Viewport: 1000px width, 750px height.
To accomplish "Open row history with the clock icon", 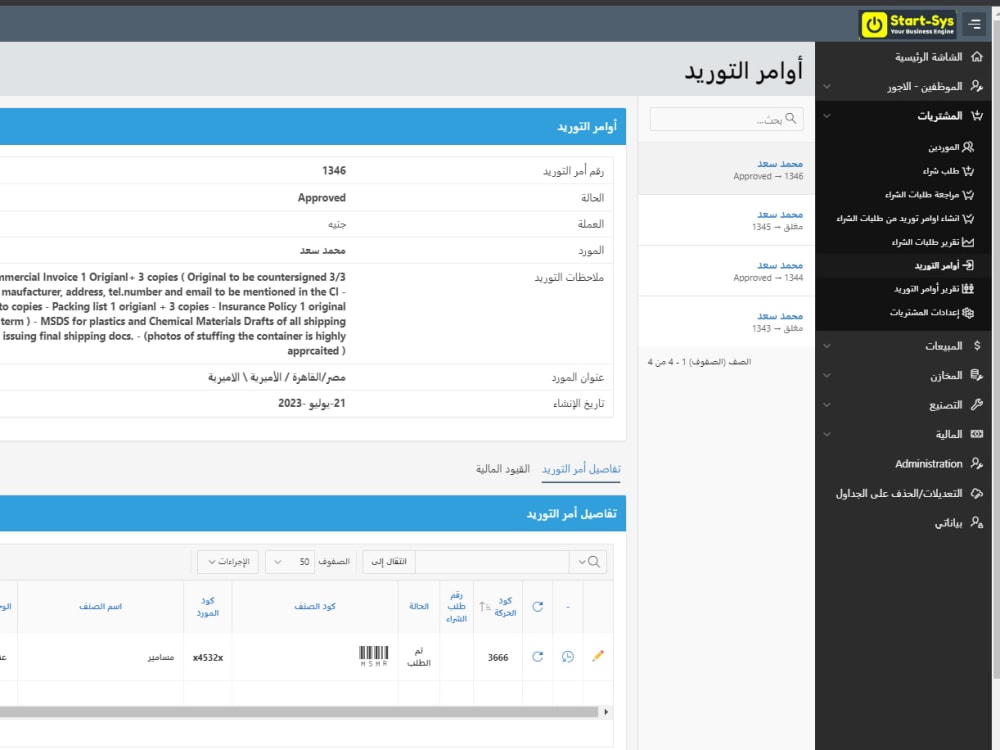I will click(x=568, y=657).
